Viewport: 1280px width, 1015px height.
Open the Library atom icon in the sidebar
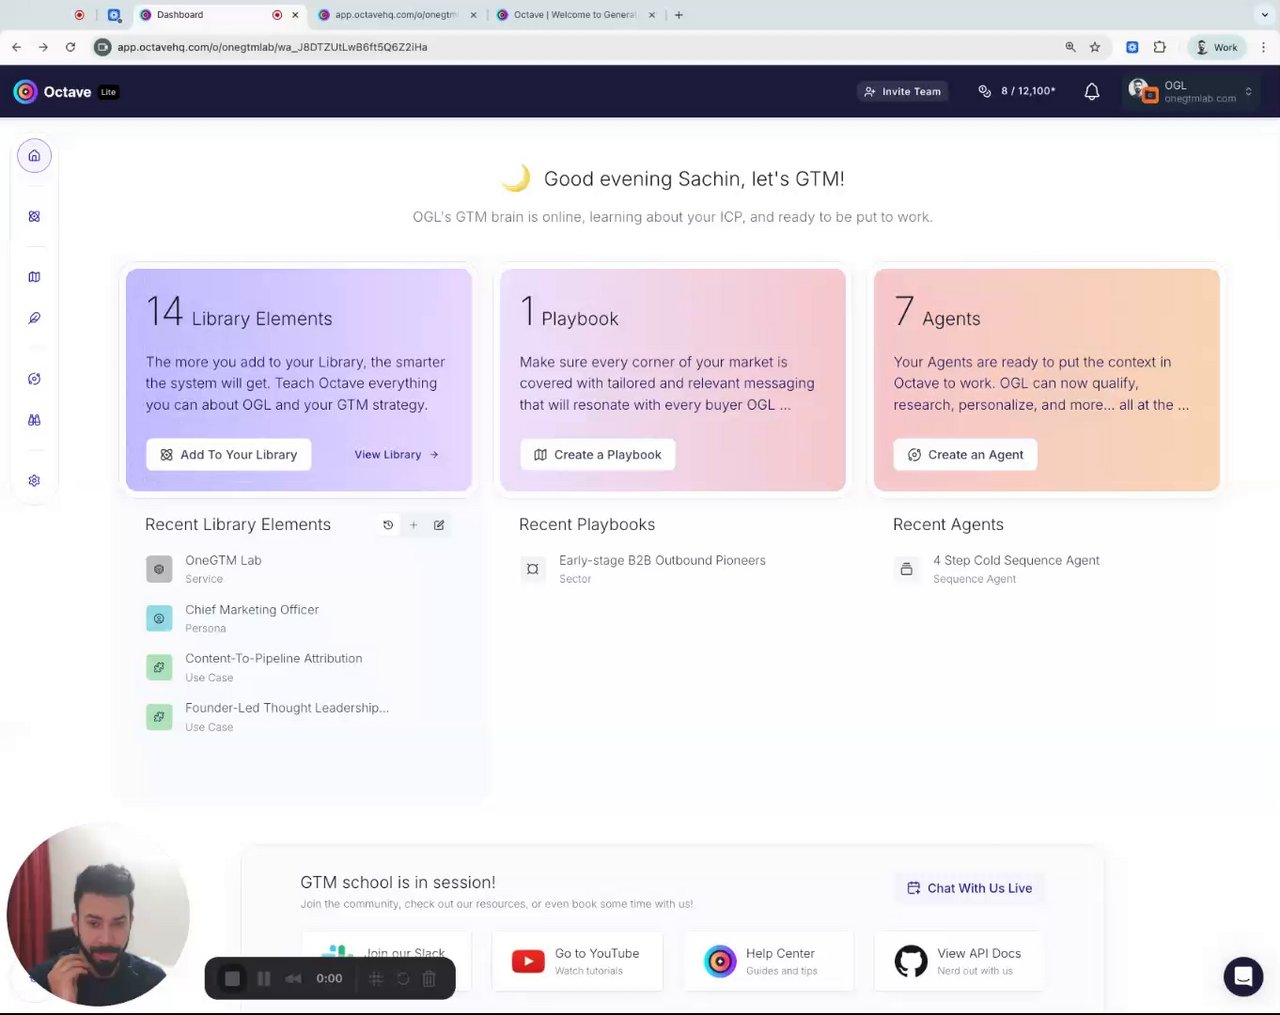point(34,216)
